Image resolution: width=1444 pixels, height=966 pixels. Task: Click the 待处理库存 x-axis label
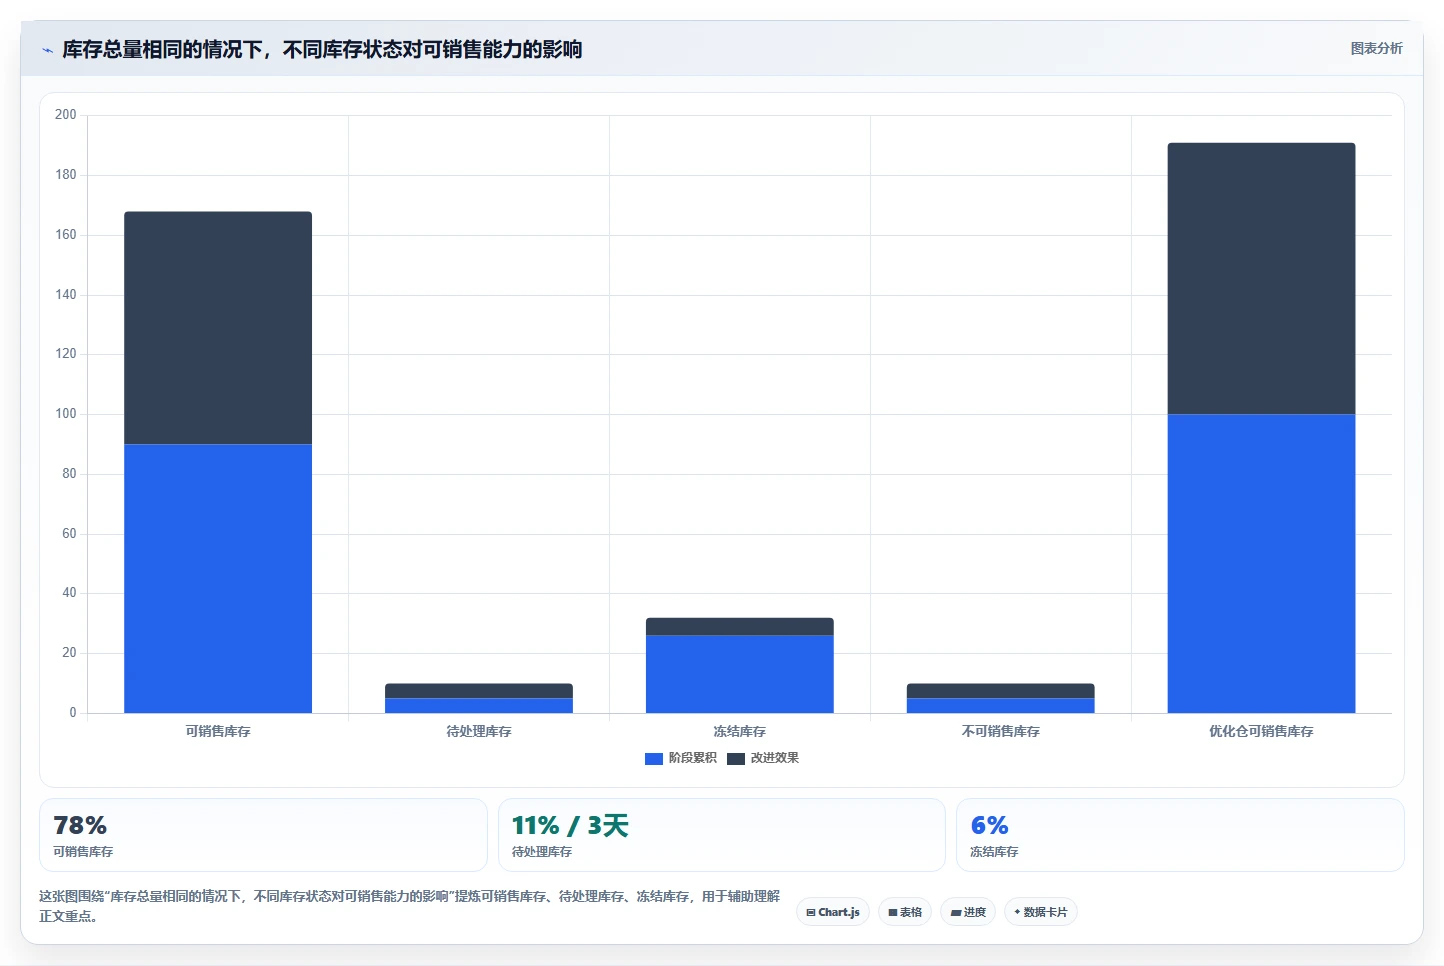click(479, 732)
